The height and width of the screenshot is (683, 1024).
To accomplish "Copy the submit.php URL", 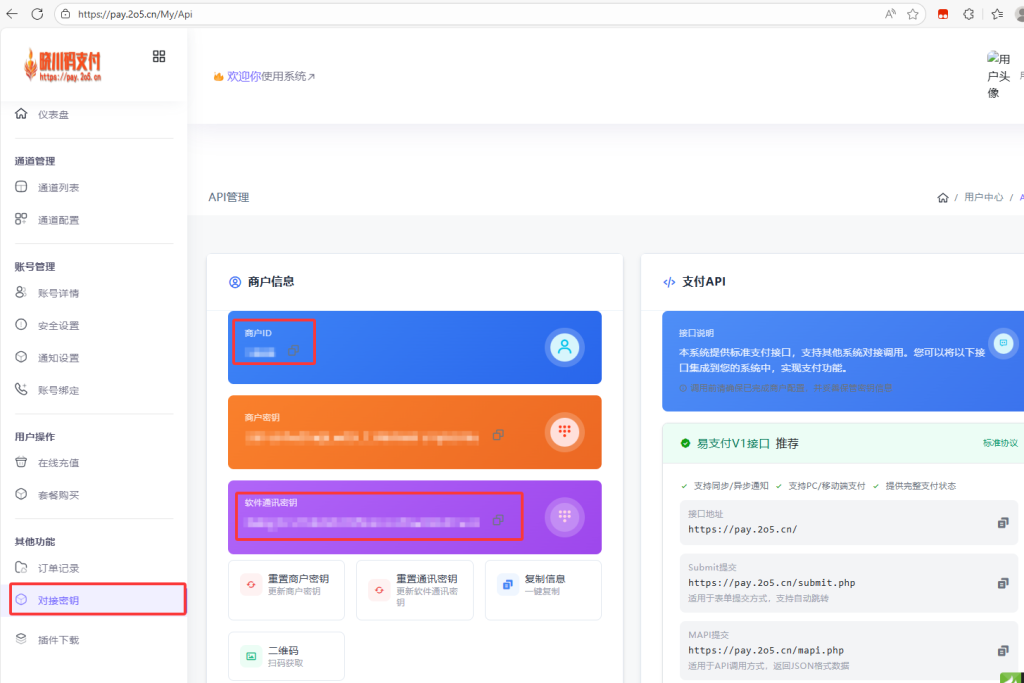I will tap(1002, 583).
